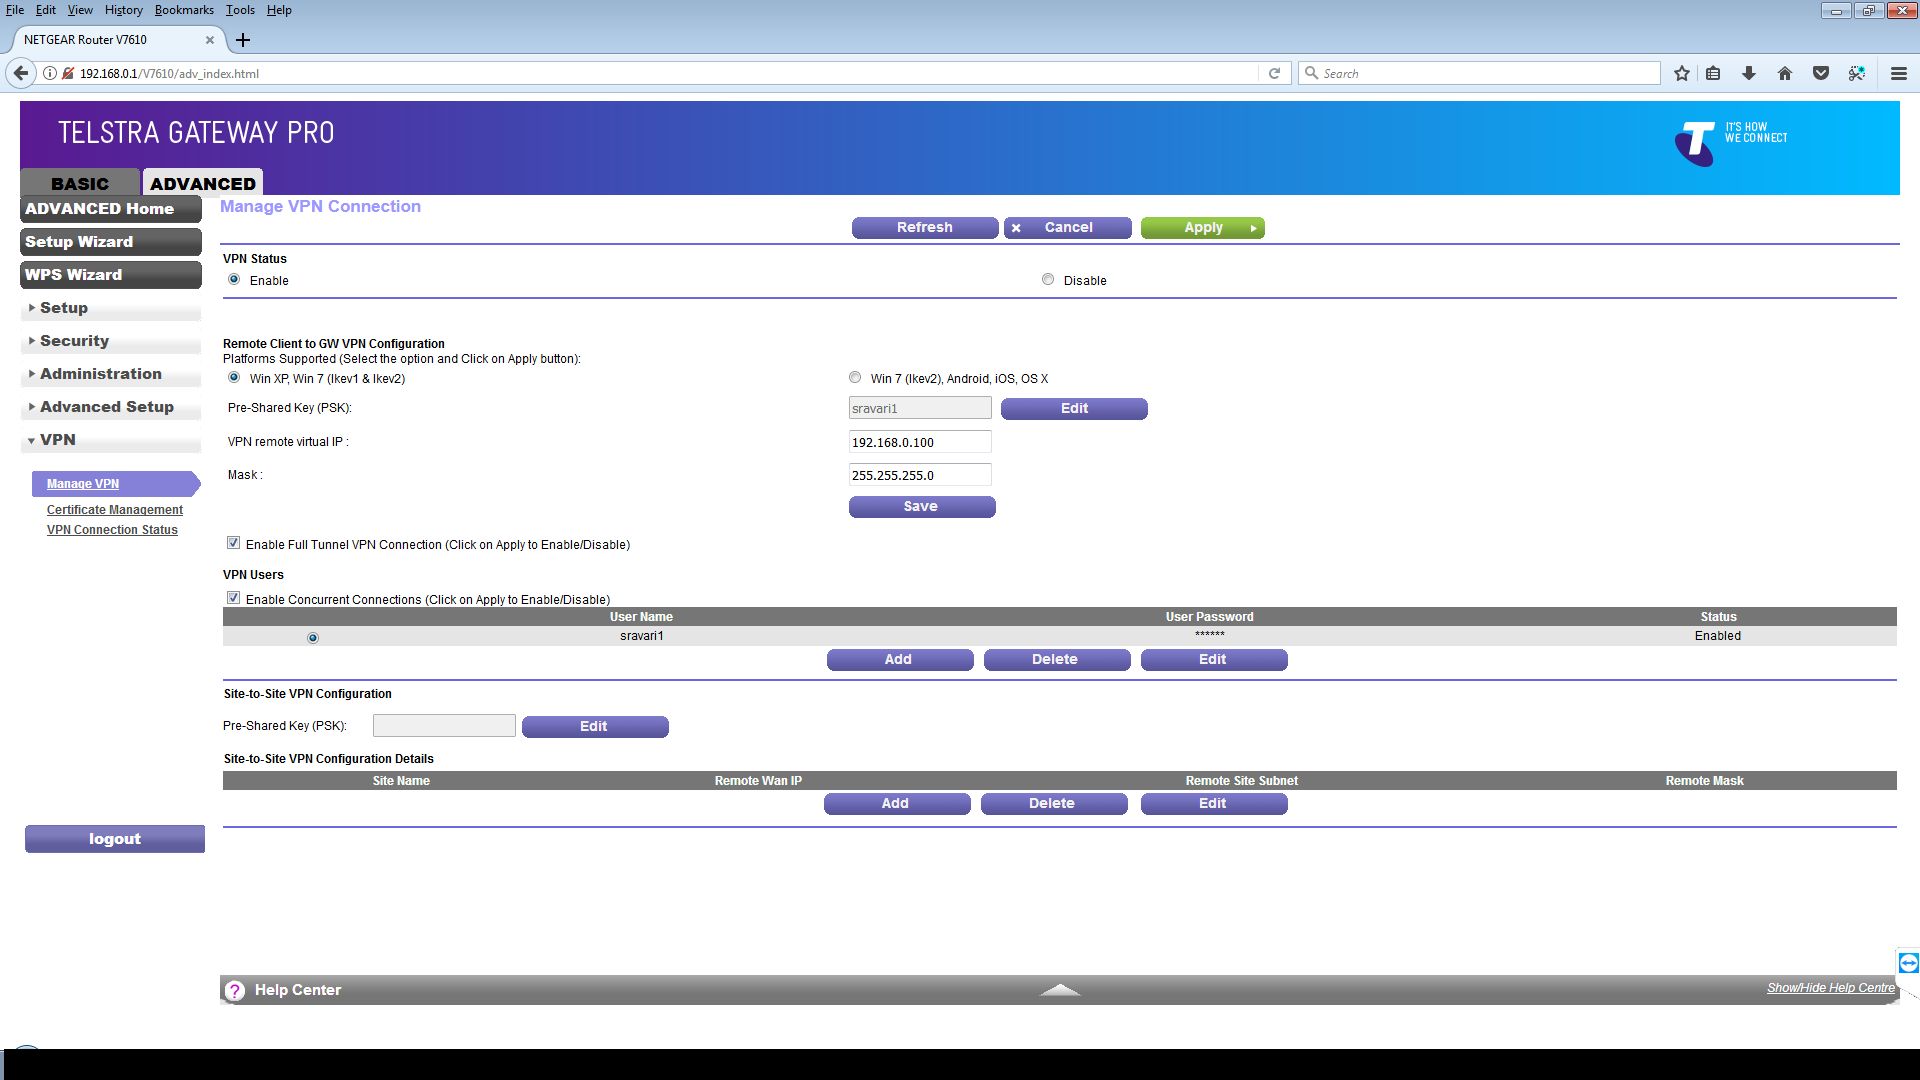Open the Bookmarks menu

click(x=184, y=10)
